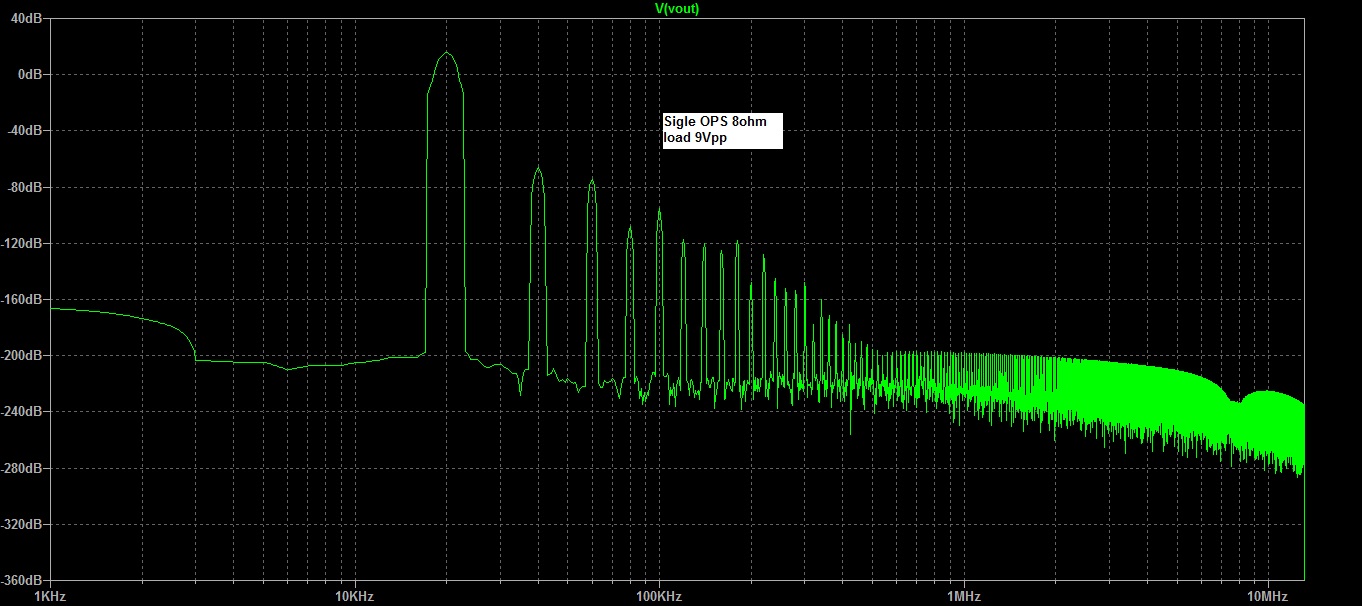Click the -120dB axis label
Viewport: 1362px width, 606px height.
click(21, 243)
